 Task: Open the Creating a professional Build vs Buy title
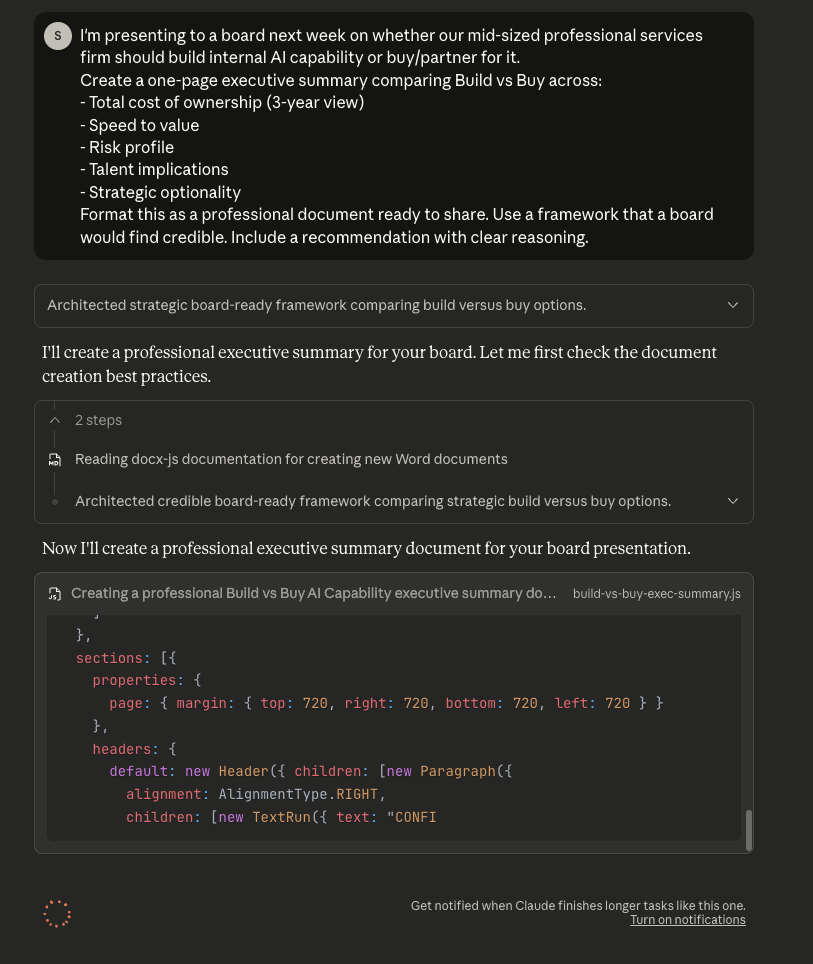point(313,594)
